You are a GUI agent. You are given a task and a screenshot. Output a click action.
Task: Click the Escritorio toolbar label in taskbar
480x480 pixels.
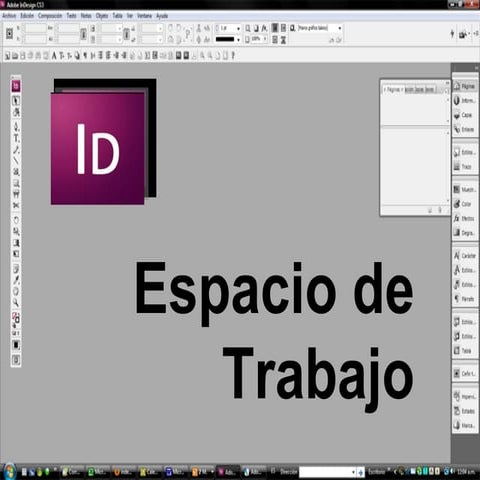click(x=376, y=472)
